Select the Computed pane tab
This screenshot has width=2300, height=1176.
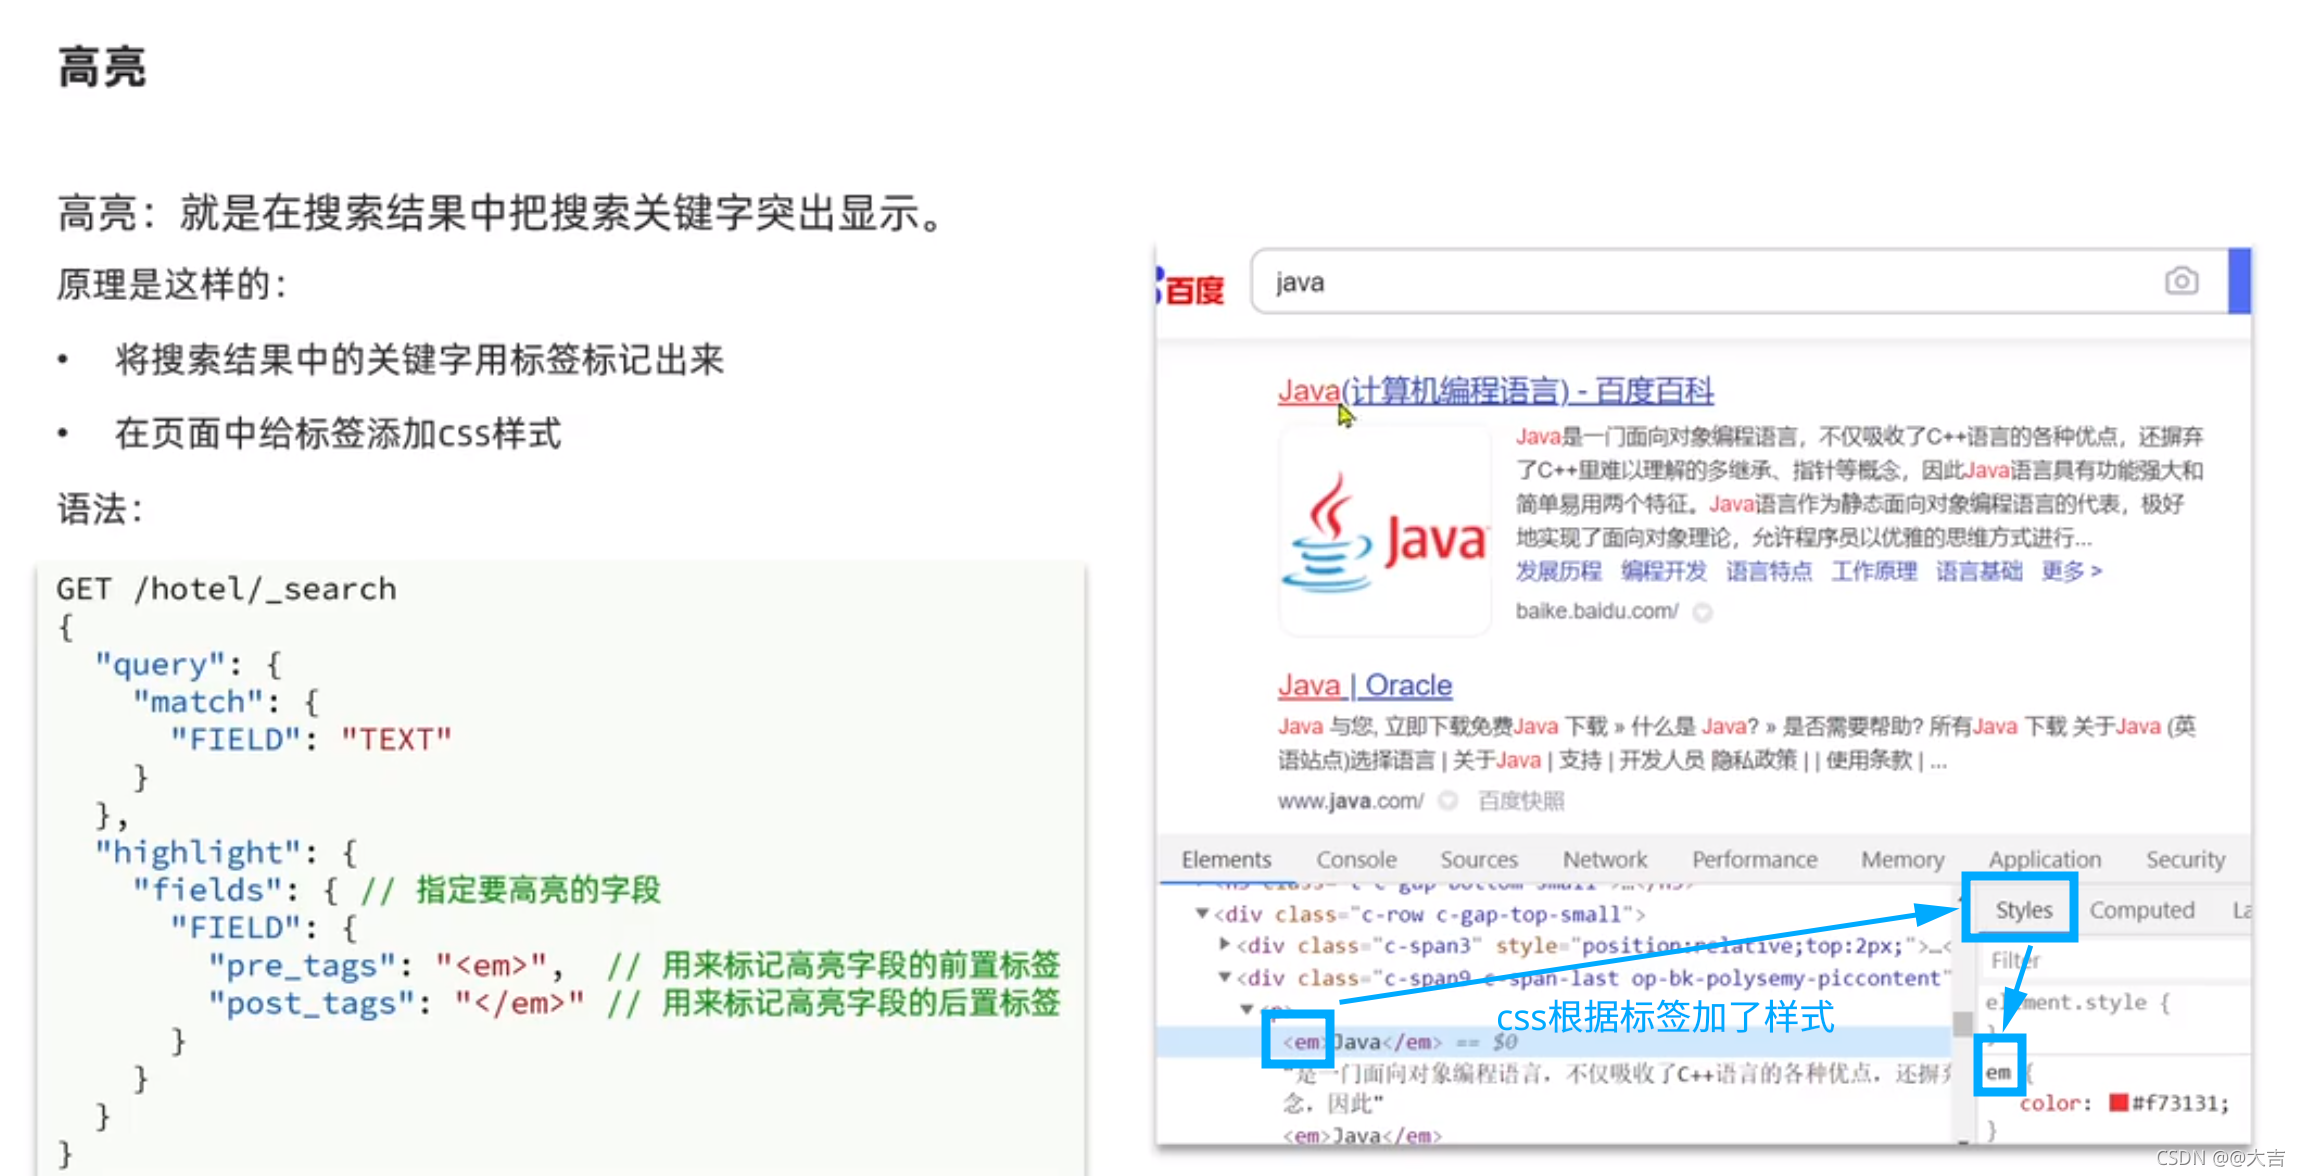pyautogui.click(x=2141, y=910)
